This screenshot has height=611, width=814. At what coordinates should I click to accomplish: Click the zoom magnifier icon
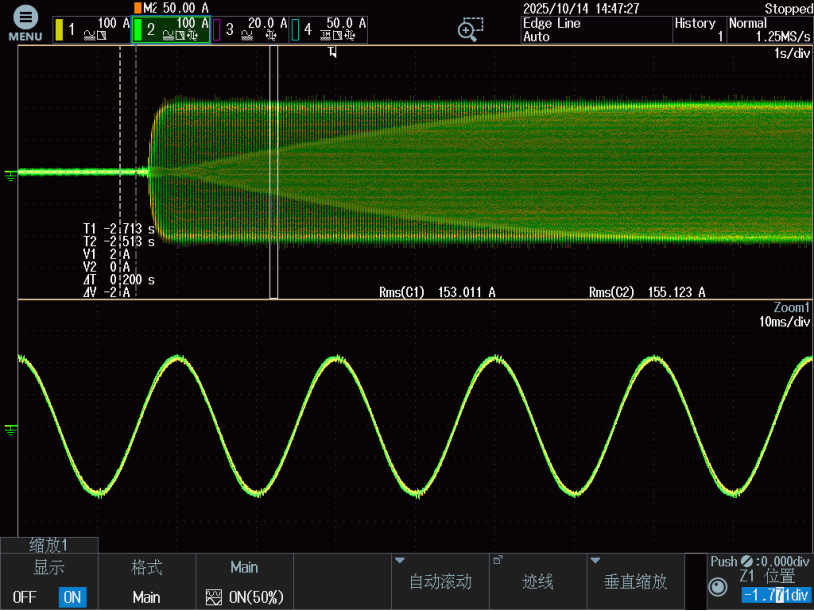[x=470, y=29]
